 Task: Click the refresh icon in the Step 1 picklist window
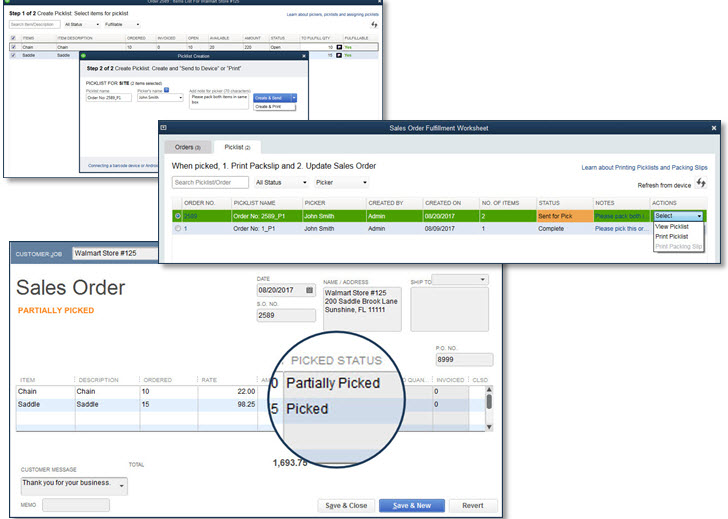click(374, 25)
